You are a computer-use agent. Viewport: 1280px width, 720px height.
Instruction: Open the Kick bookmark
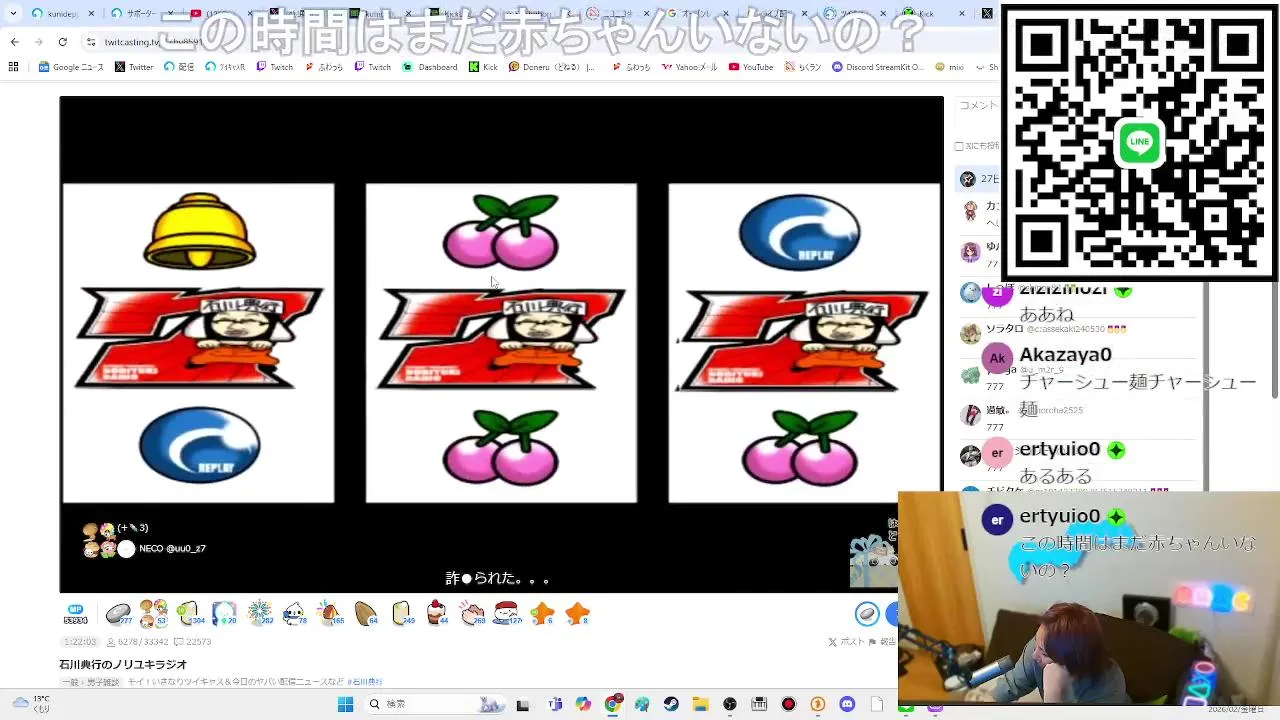(483, 67)
